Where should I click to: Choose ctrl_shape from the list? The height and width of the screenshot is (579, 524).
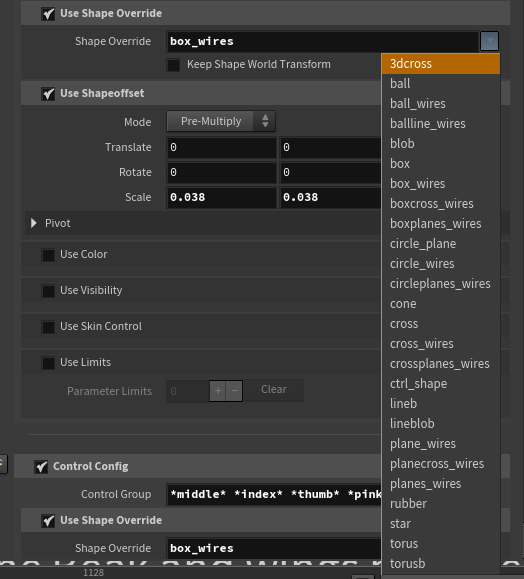pyautogui.click(x=441, y=383)
